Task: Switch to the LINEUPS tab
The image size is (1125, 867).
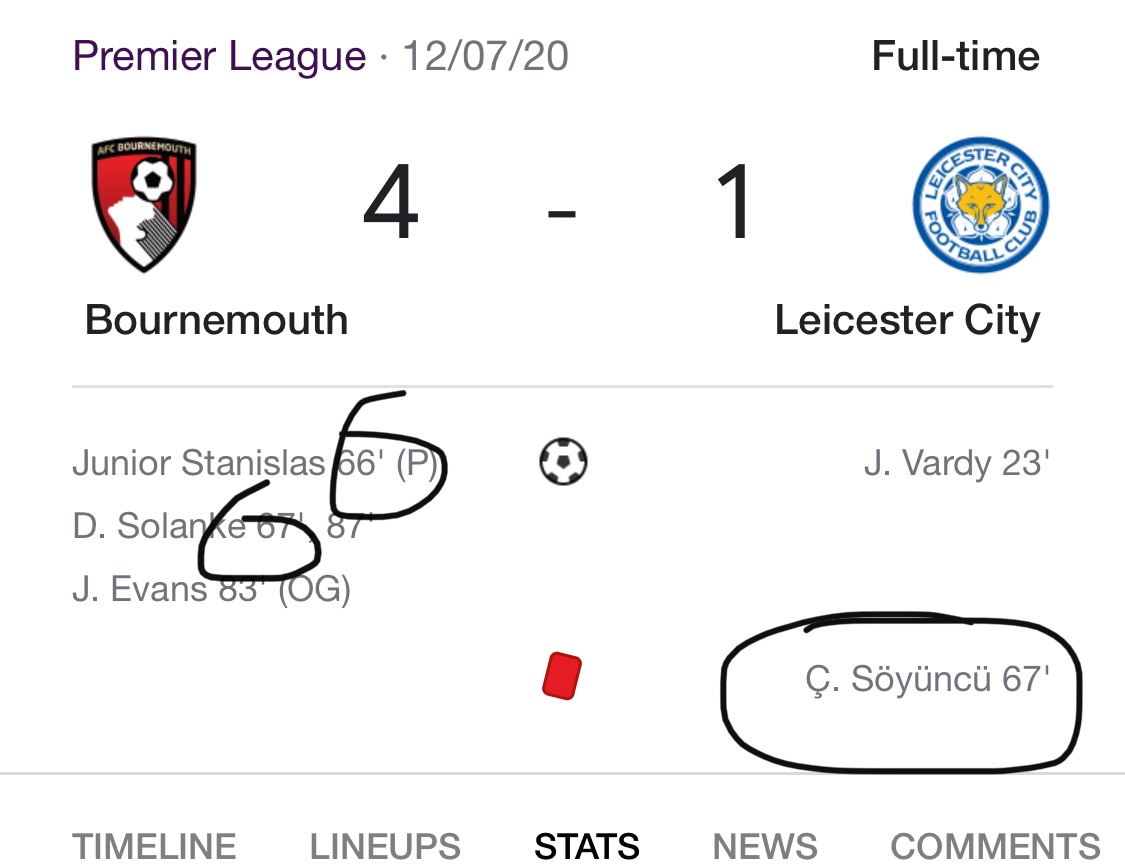Action: click(385, 846)
